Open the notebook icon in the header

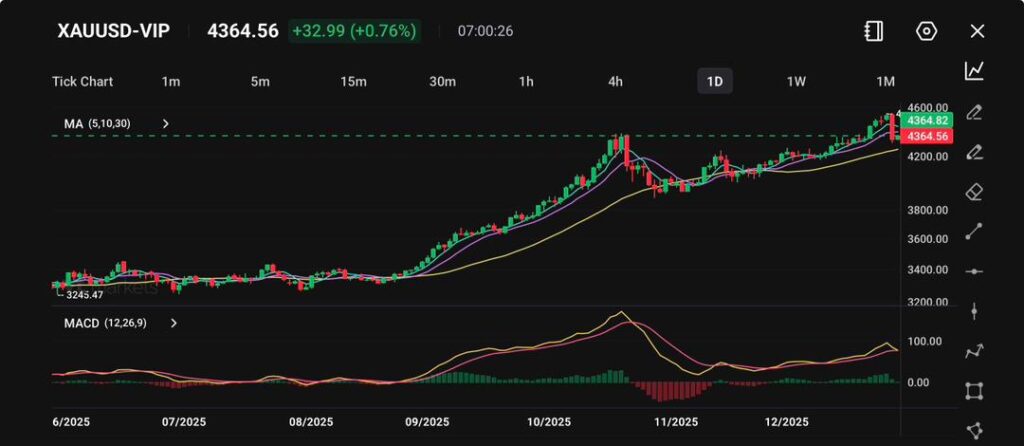pos(874,31)
